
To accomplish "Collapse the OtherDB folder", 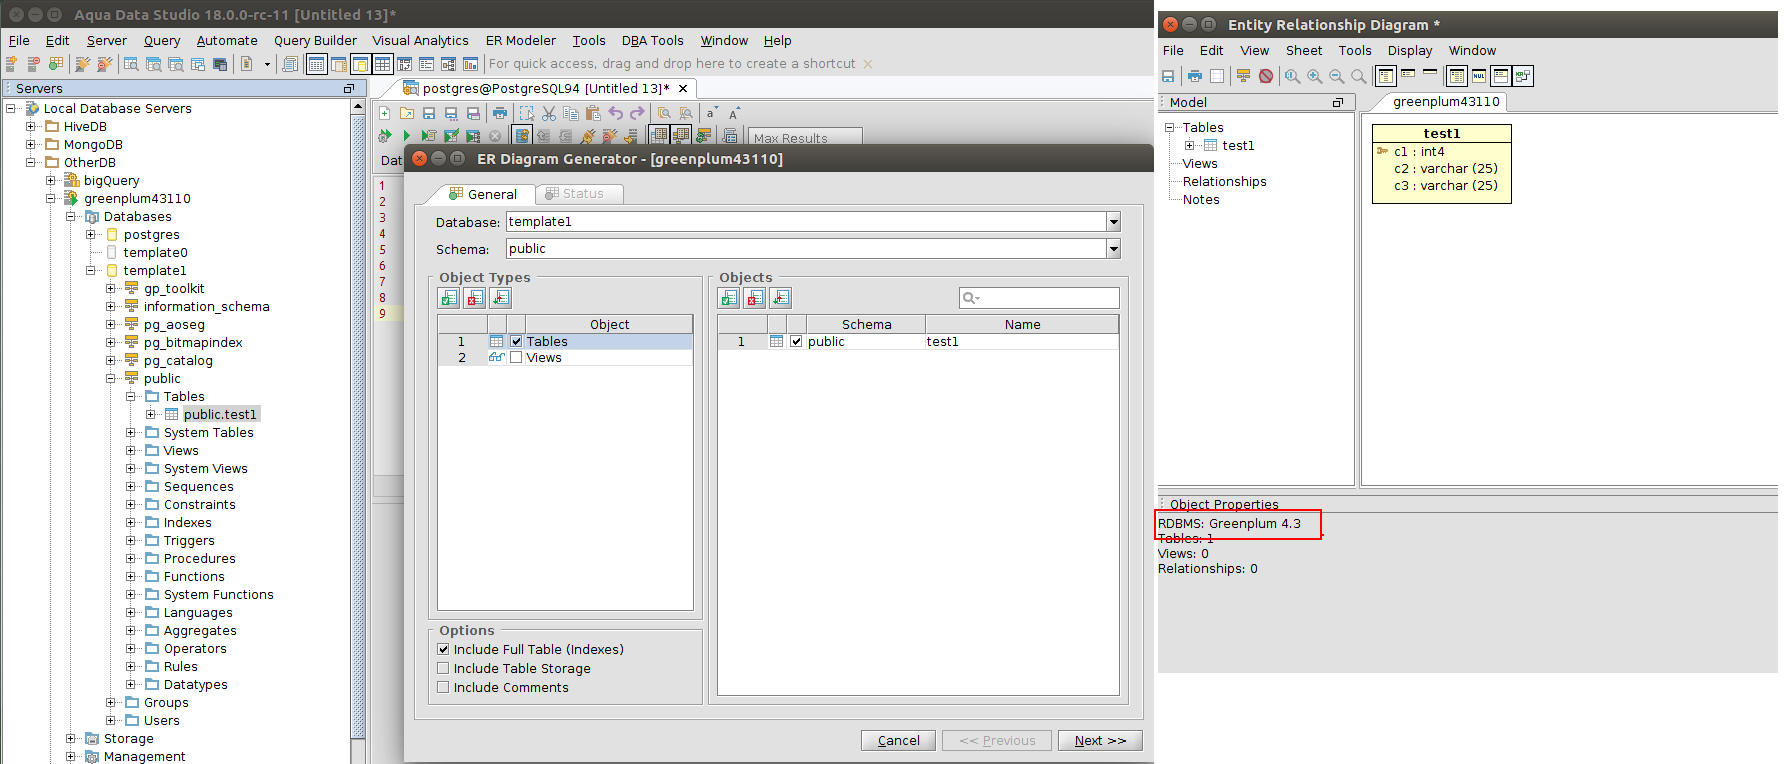I will click(x=31, y=162).
